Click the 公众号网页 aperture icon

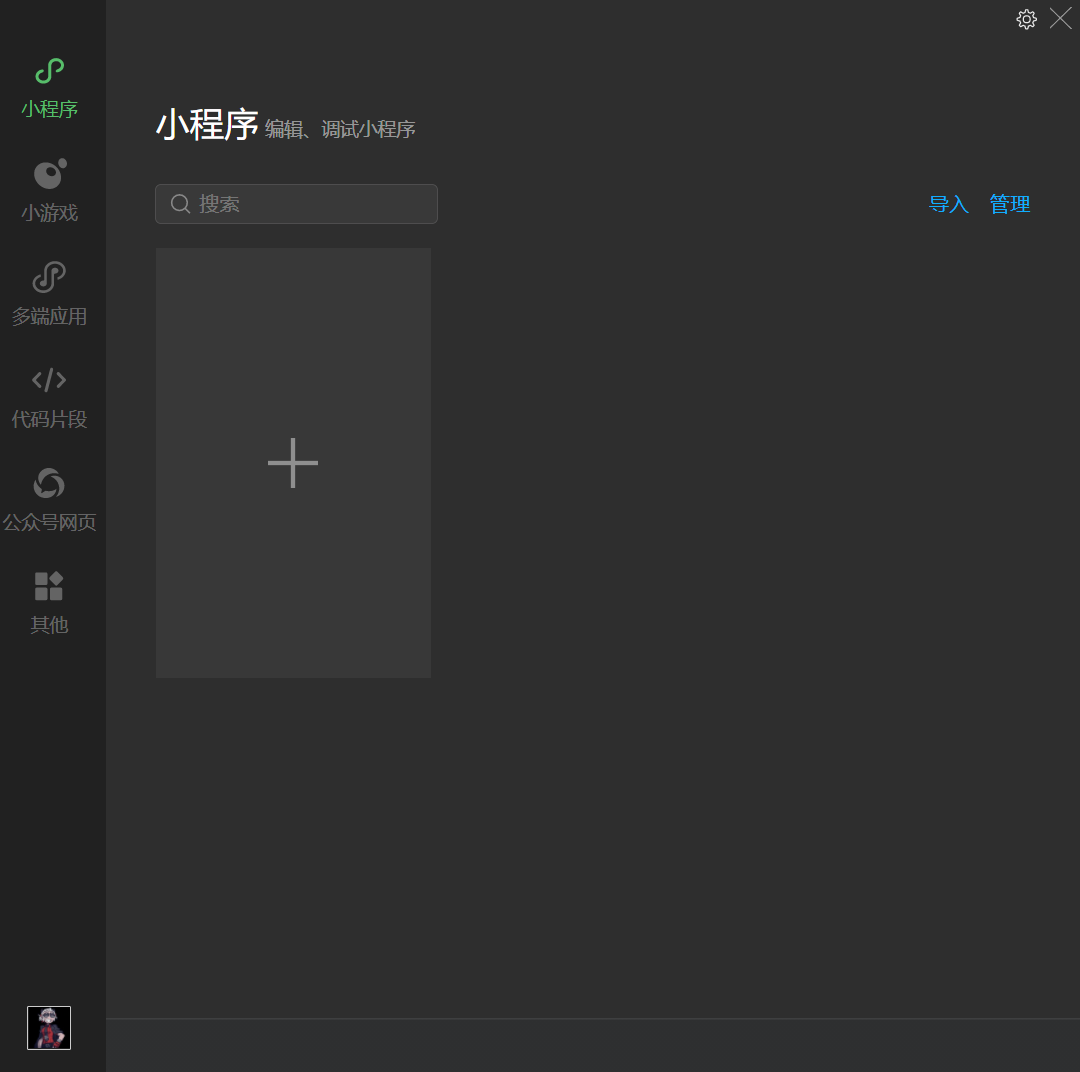pyautogui.click(x=49, y=484)
